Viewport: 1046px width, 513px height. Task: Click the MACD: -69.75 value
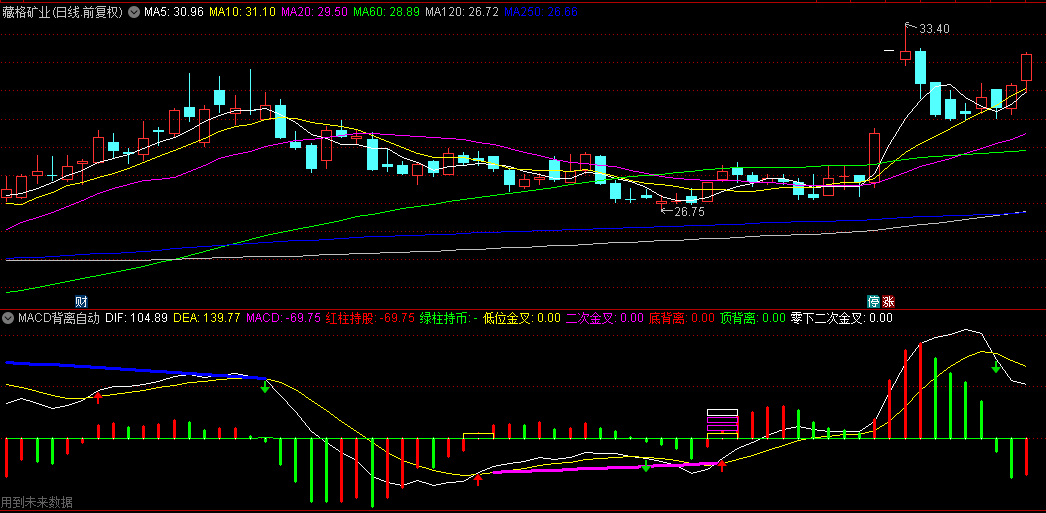(284, 318)
